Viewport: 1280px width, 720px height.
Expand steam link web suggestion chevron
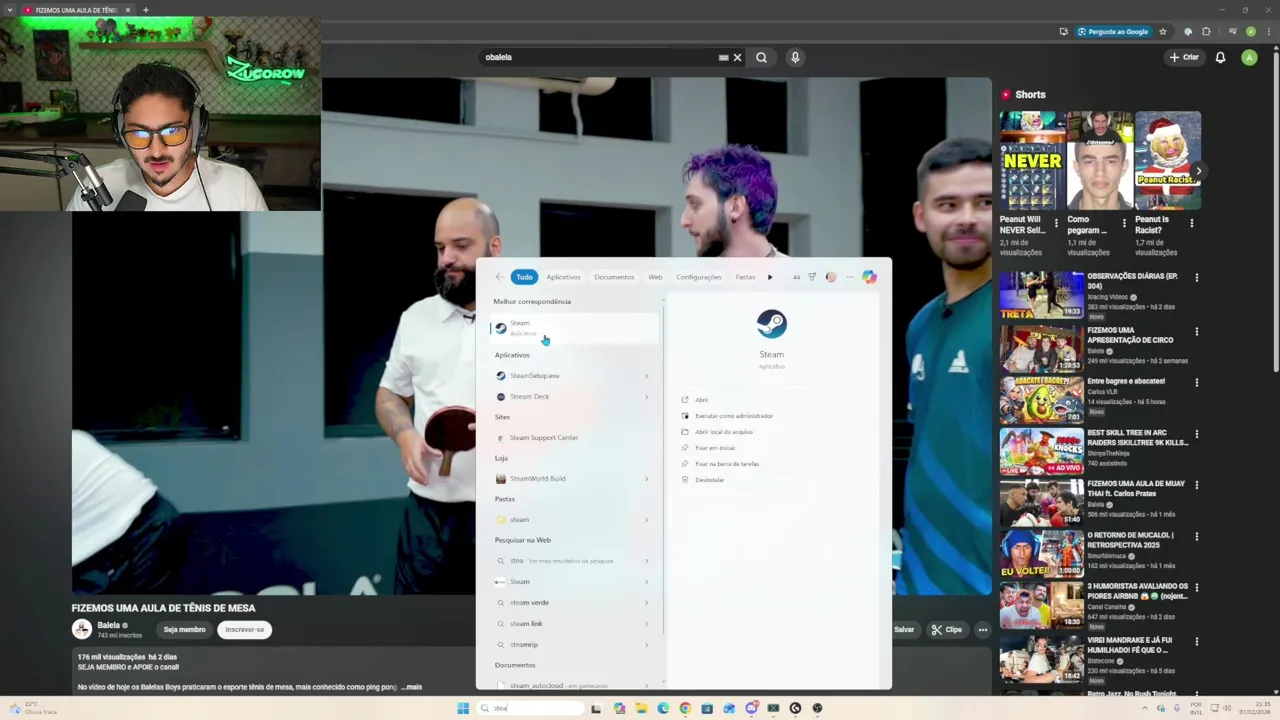point(646,624)
